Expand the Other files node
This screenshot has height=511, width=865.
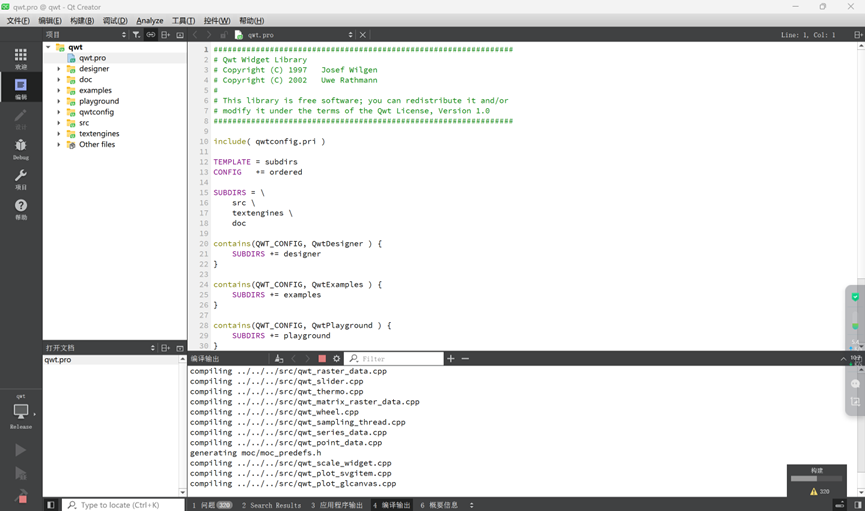tap(59, 145)
